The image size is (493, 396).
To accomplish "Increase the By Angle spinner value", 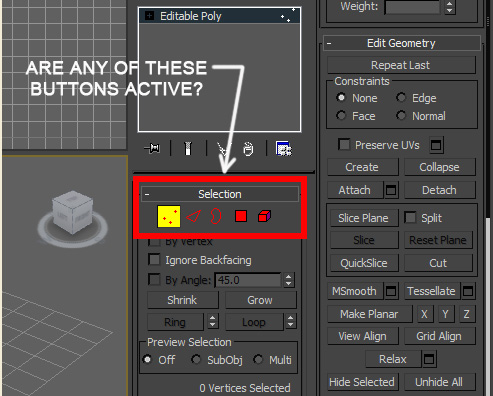I will tap(289, 276).
